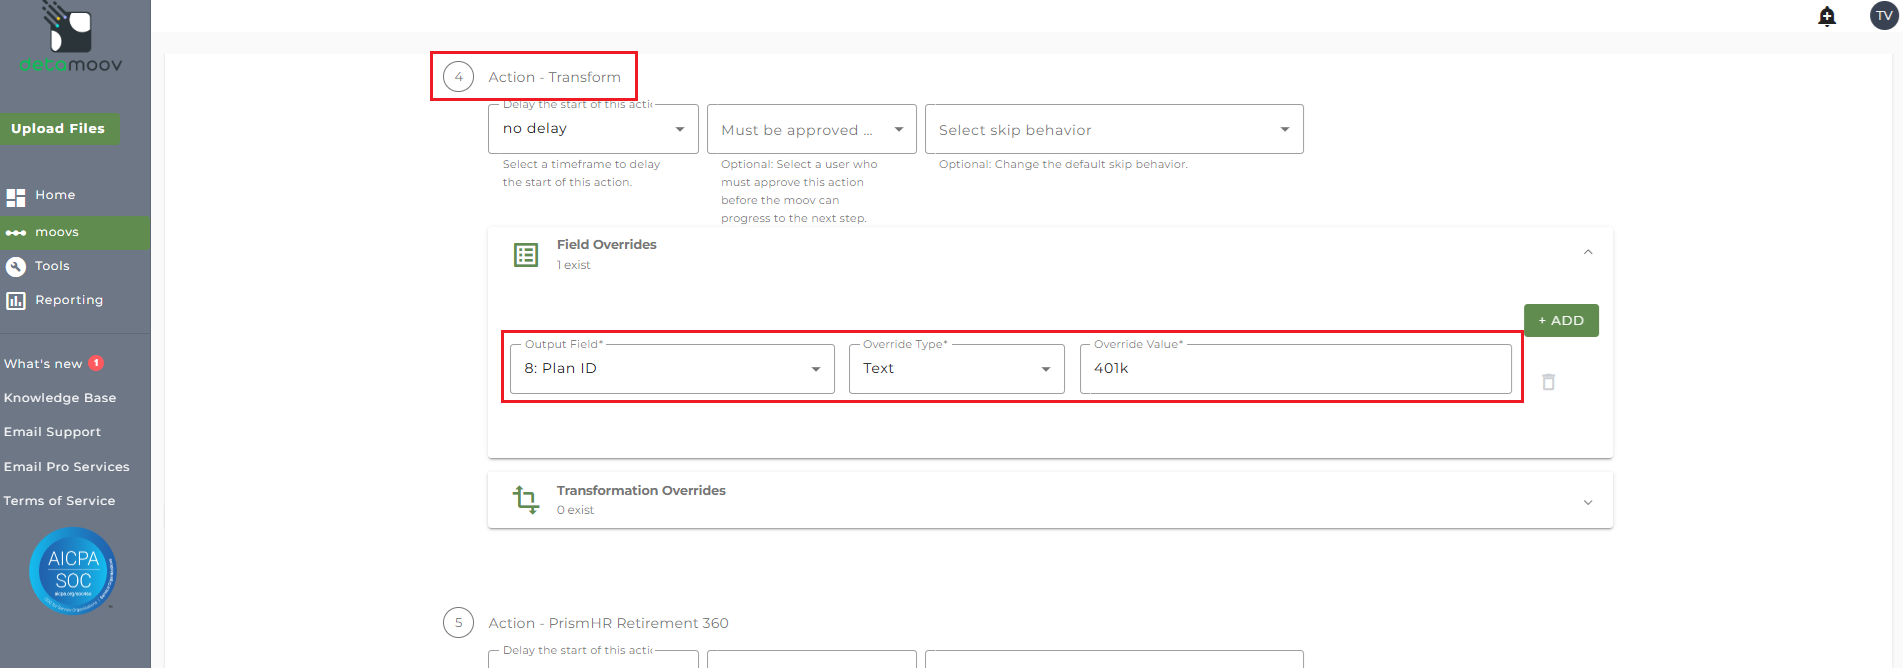1903x668 pixels.
Task: Click the Override Value text field
Action: (1295, 369)
